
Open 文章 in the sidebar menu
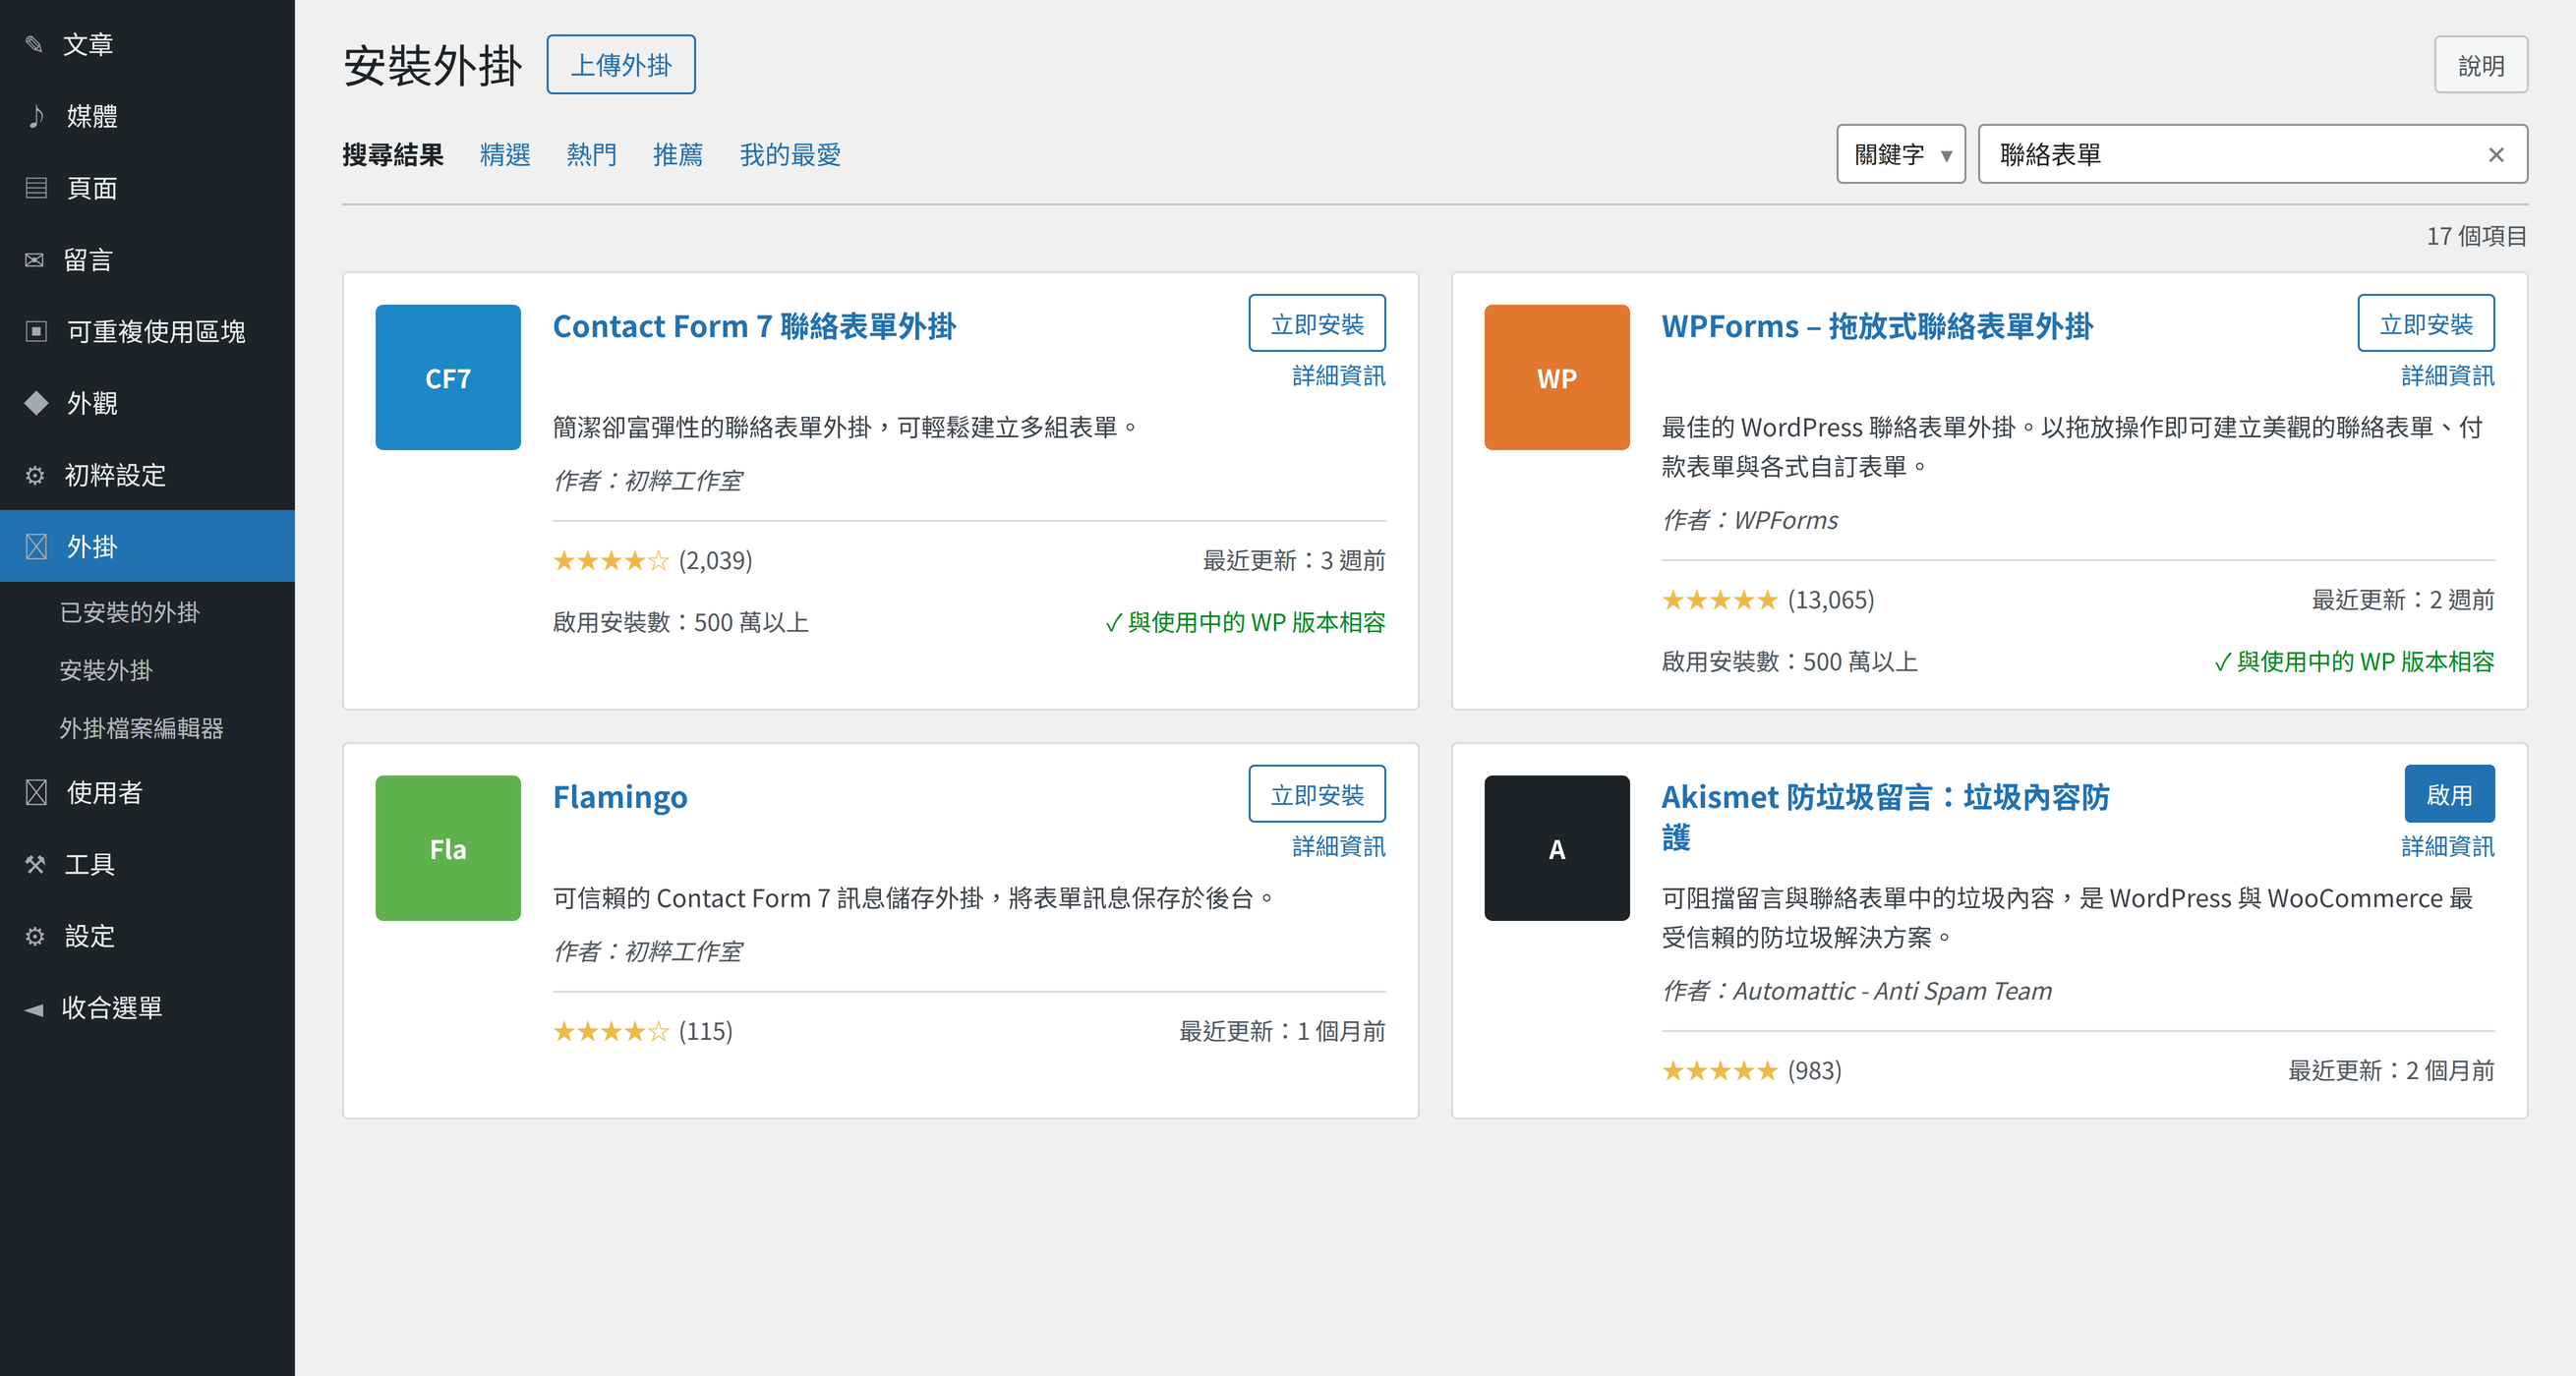147,44
